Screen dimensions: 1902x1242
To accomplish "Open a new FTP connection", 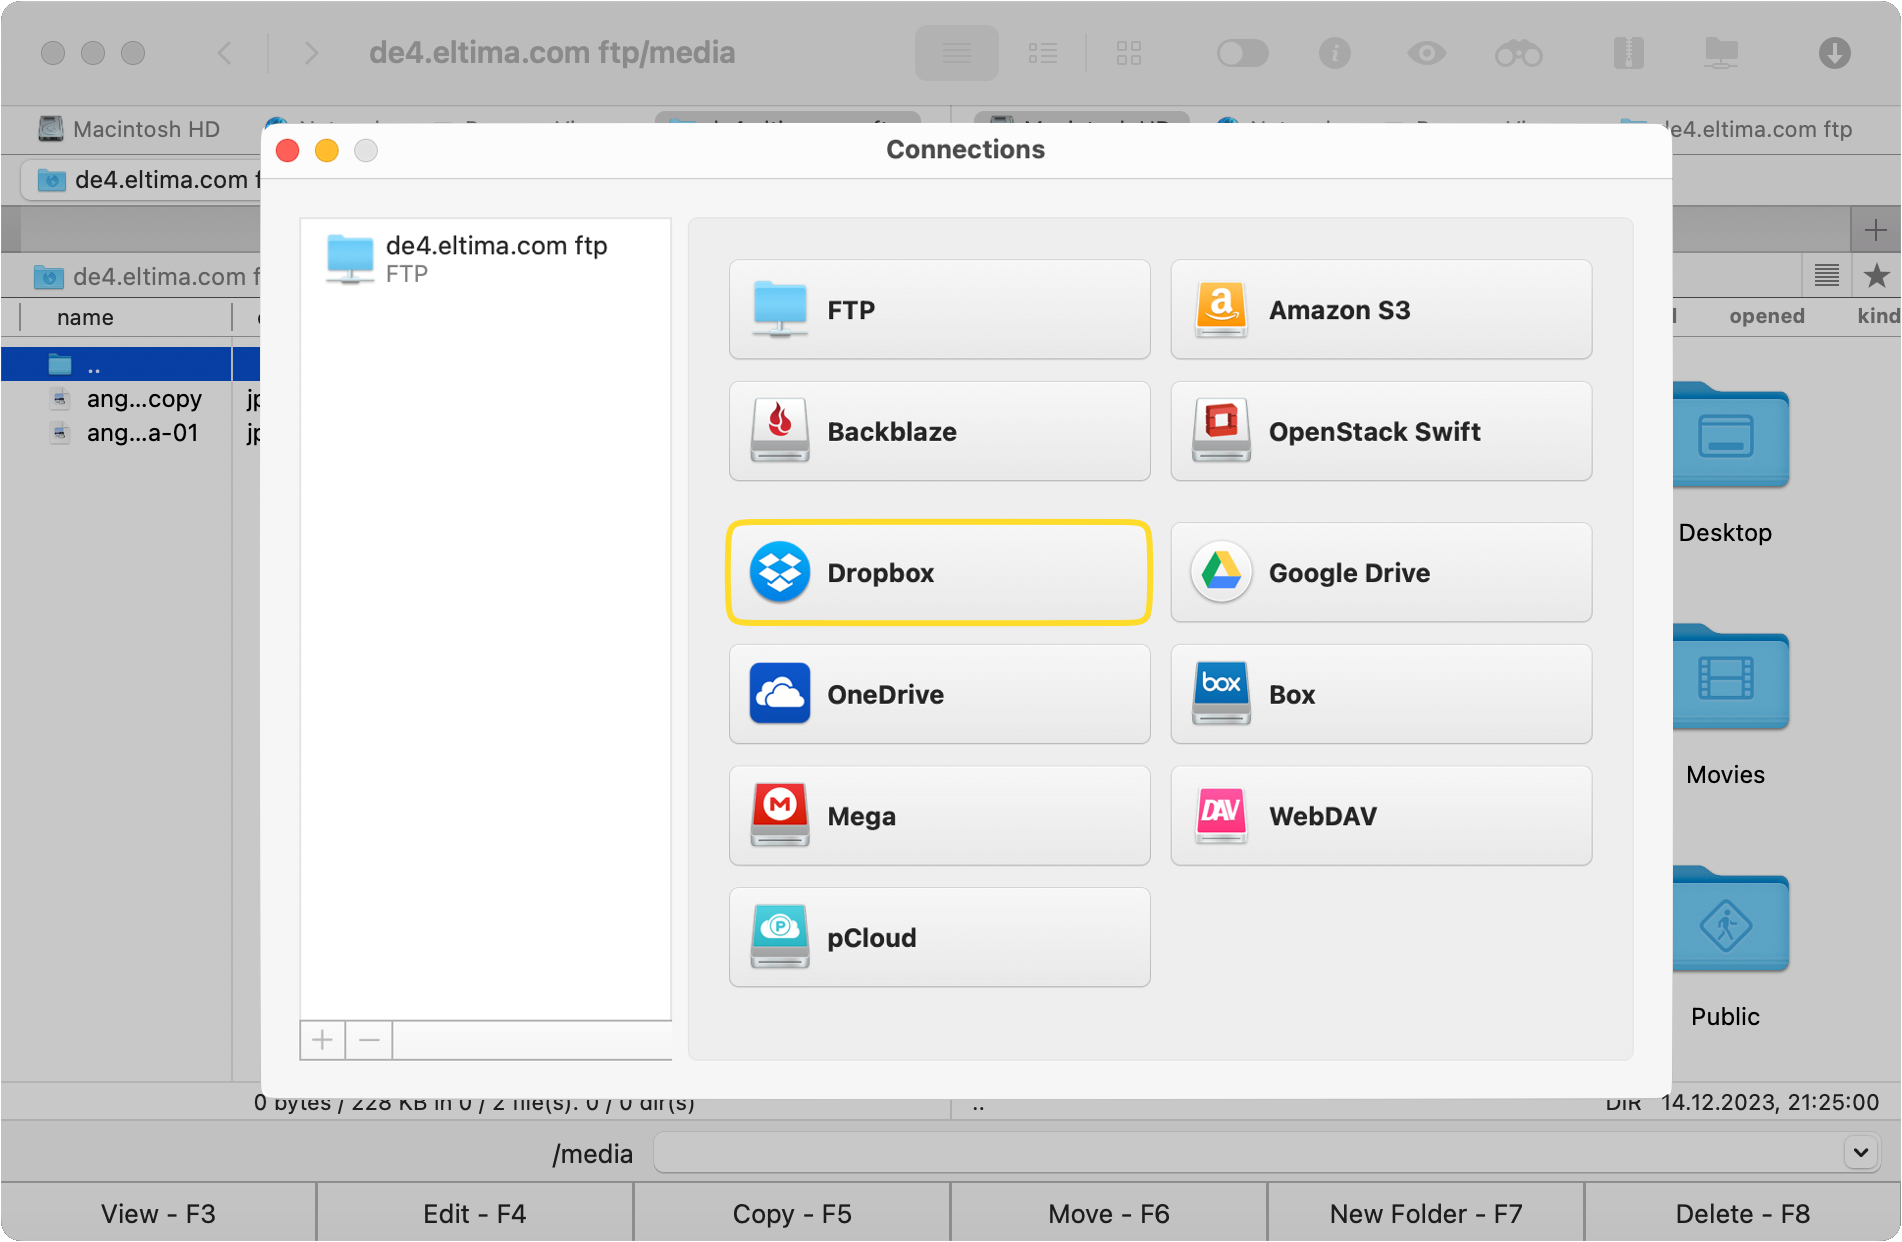I will [x=938, y=310].
